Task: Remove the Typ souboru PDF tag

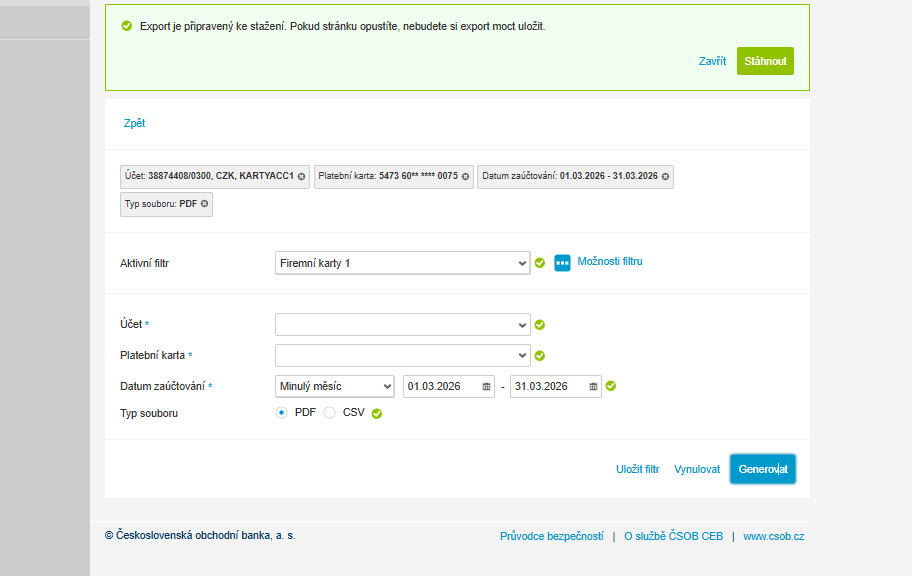Action: (x=204, y=204)
